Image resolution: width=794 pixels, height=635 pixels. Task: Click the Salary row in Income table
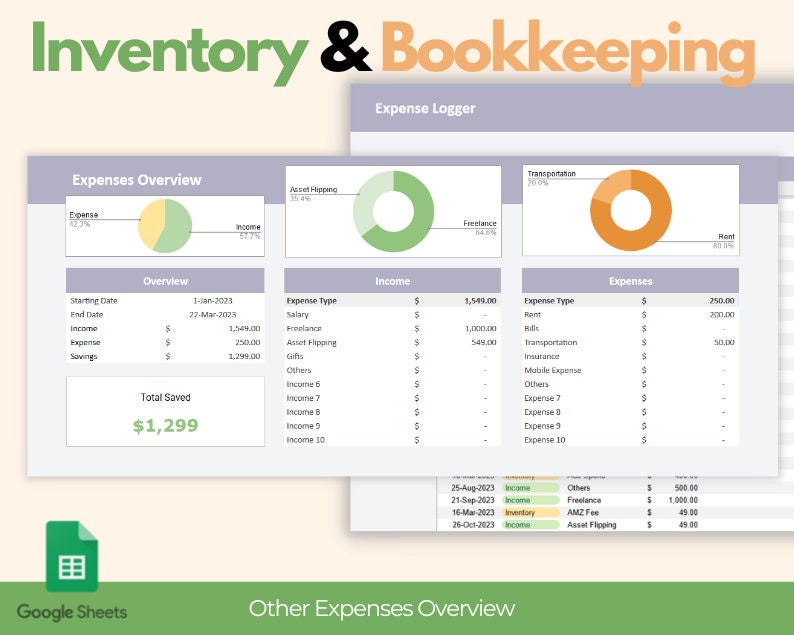tap(392, 314)
